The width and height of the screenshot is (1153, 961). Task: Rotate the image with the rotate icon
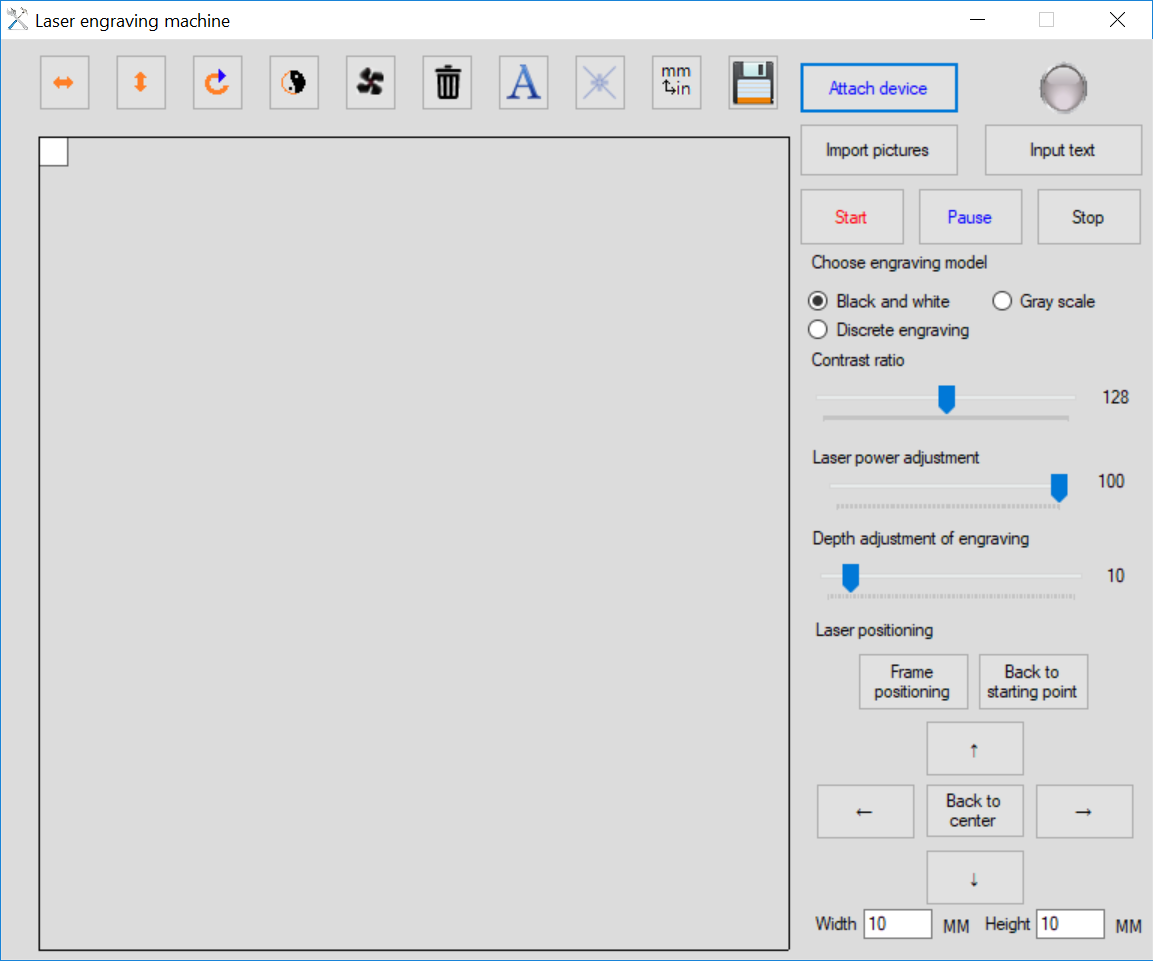(218, 82)
